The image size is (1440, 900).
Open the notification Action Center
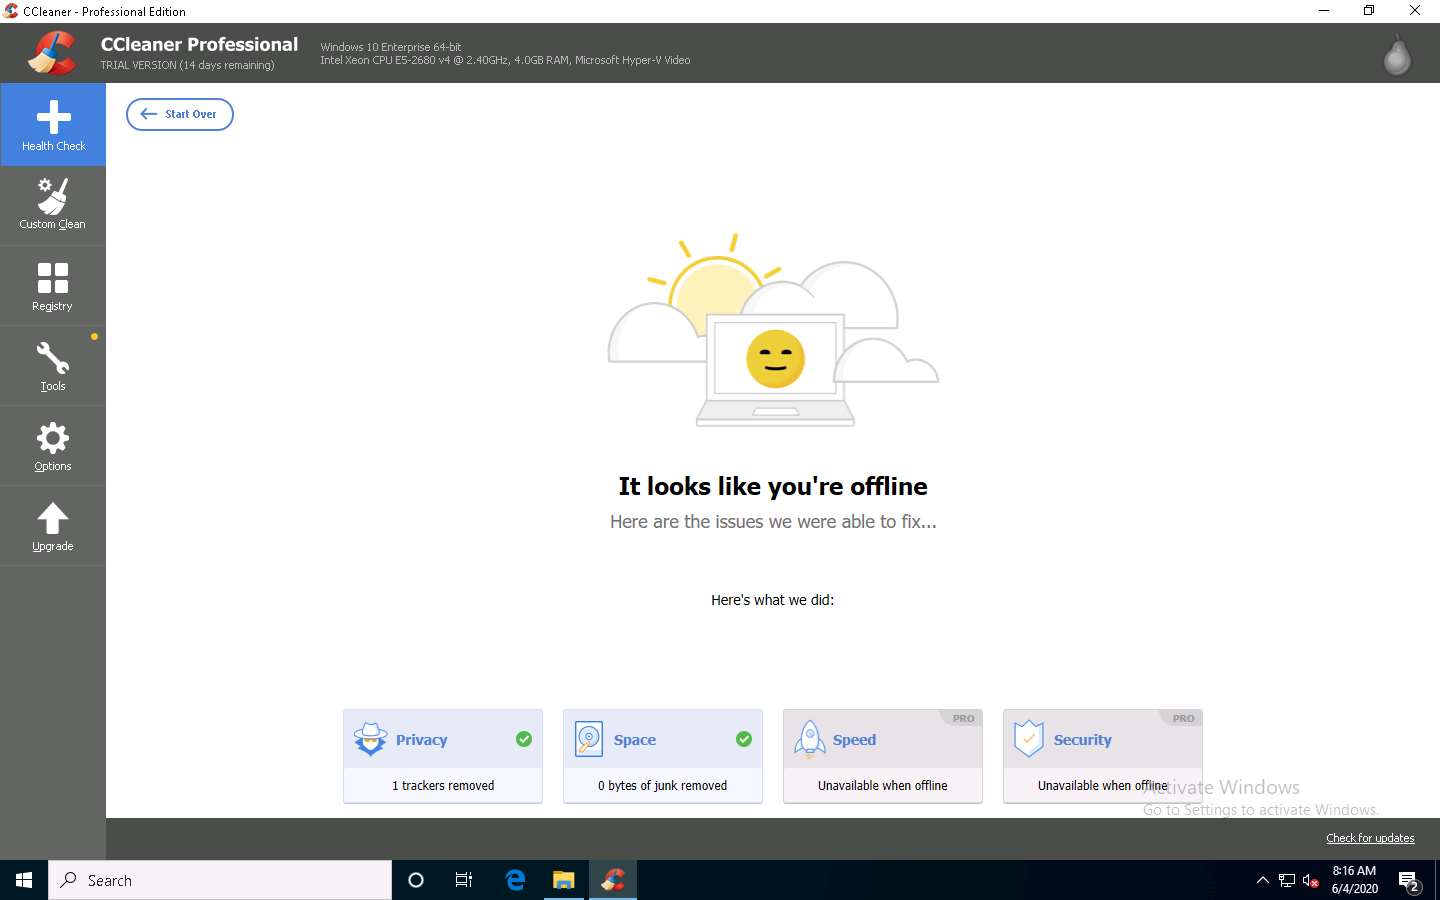[1409, 881]
